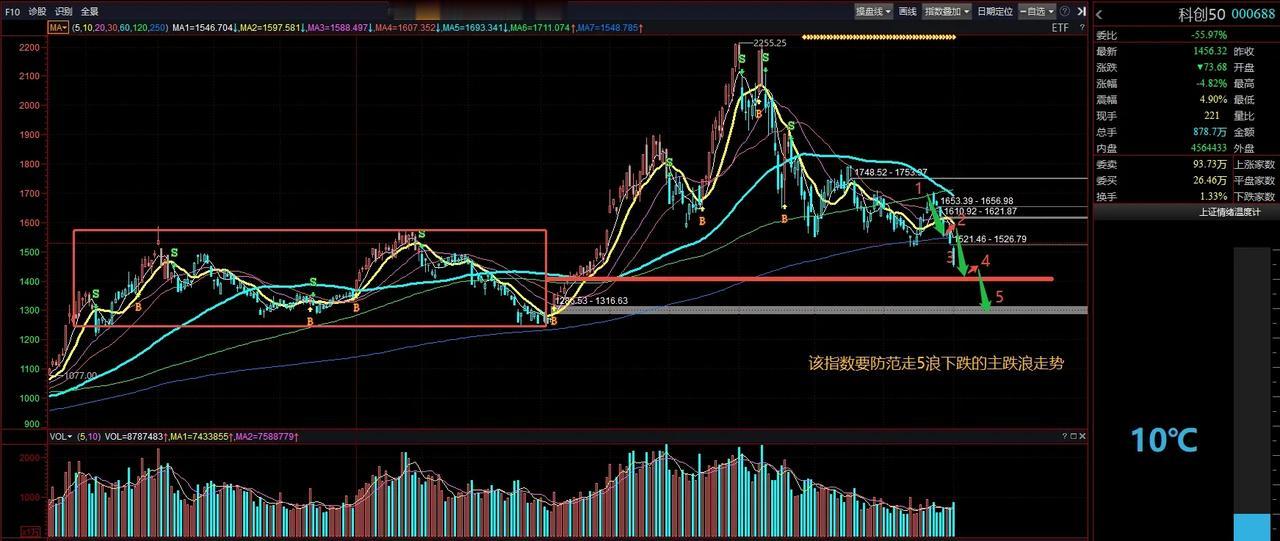Switch to 全景 panorama view
Viewport: 1280px width, 541px height.
89,11
